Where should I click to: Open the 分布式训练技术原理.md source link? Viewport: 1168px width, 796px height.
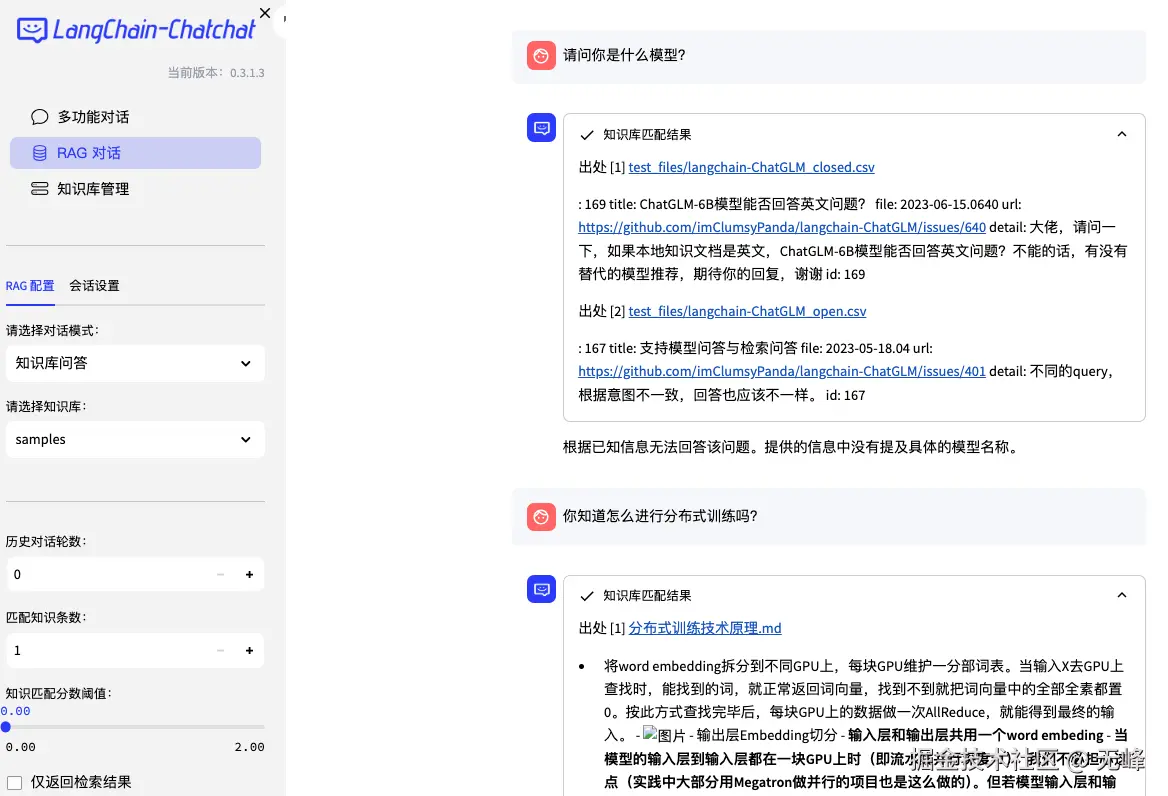tap(705, 628)
